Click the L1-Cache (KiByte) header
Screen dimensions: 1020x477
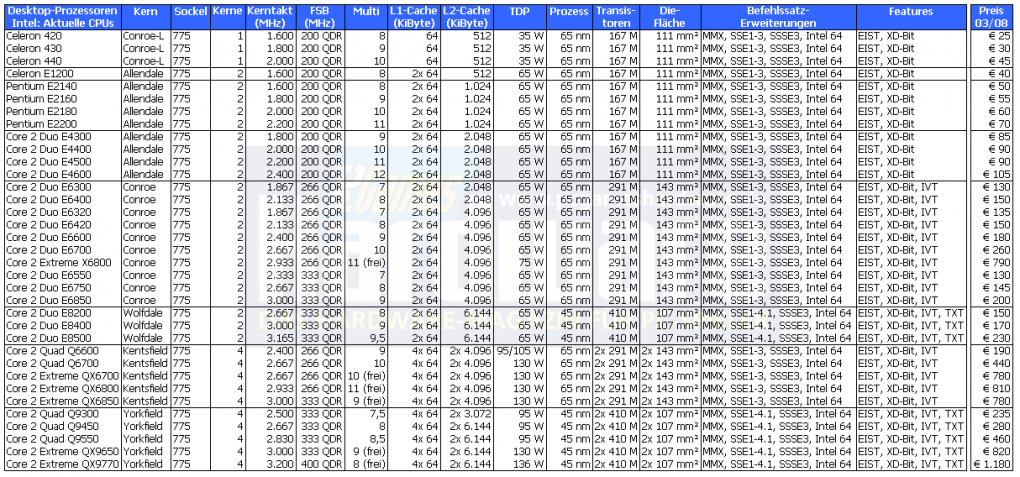click(x=414, y=17)
